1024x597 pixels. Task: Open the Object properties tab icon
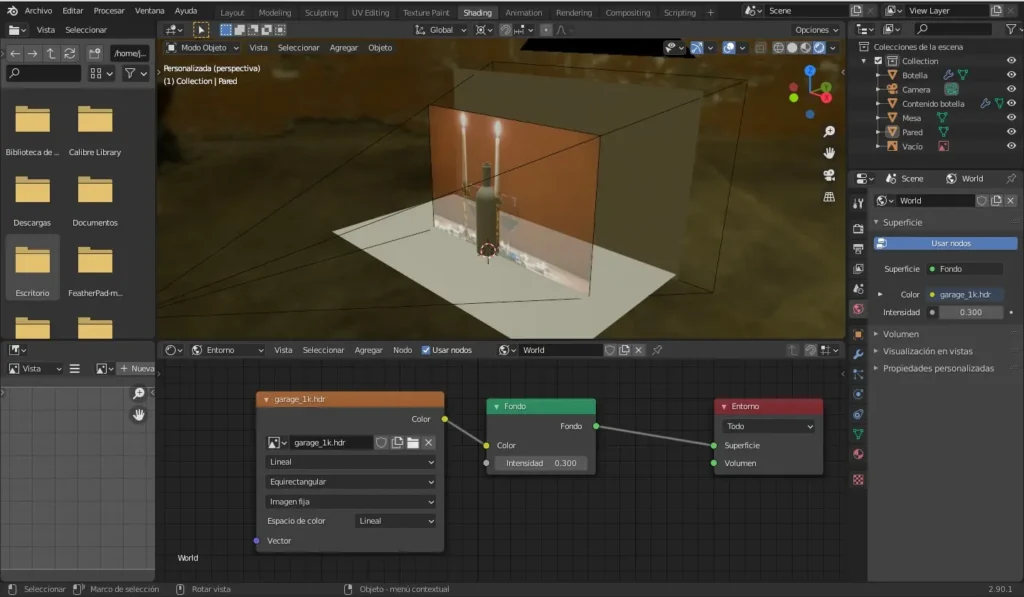tap(858, 334)
